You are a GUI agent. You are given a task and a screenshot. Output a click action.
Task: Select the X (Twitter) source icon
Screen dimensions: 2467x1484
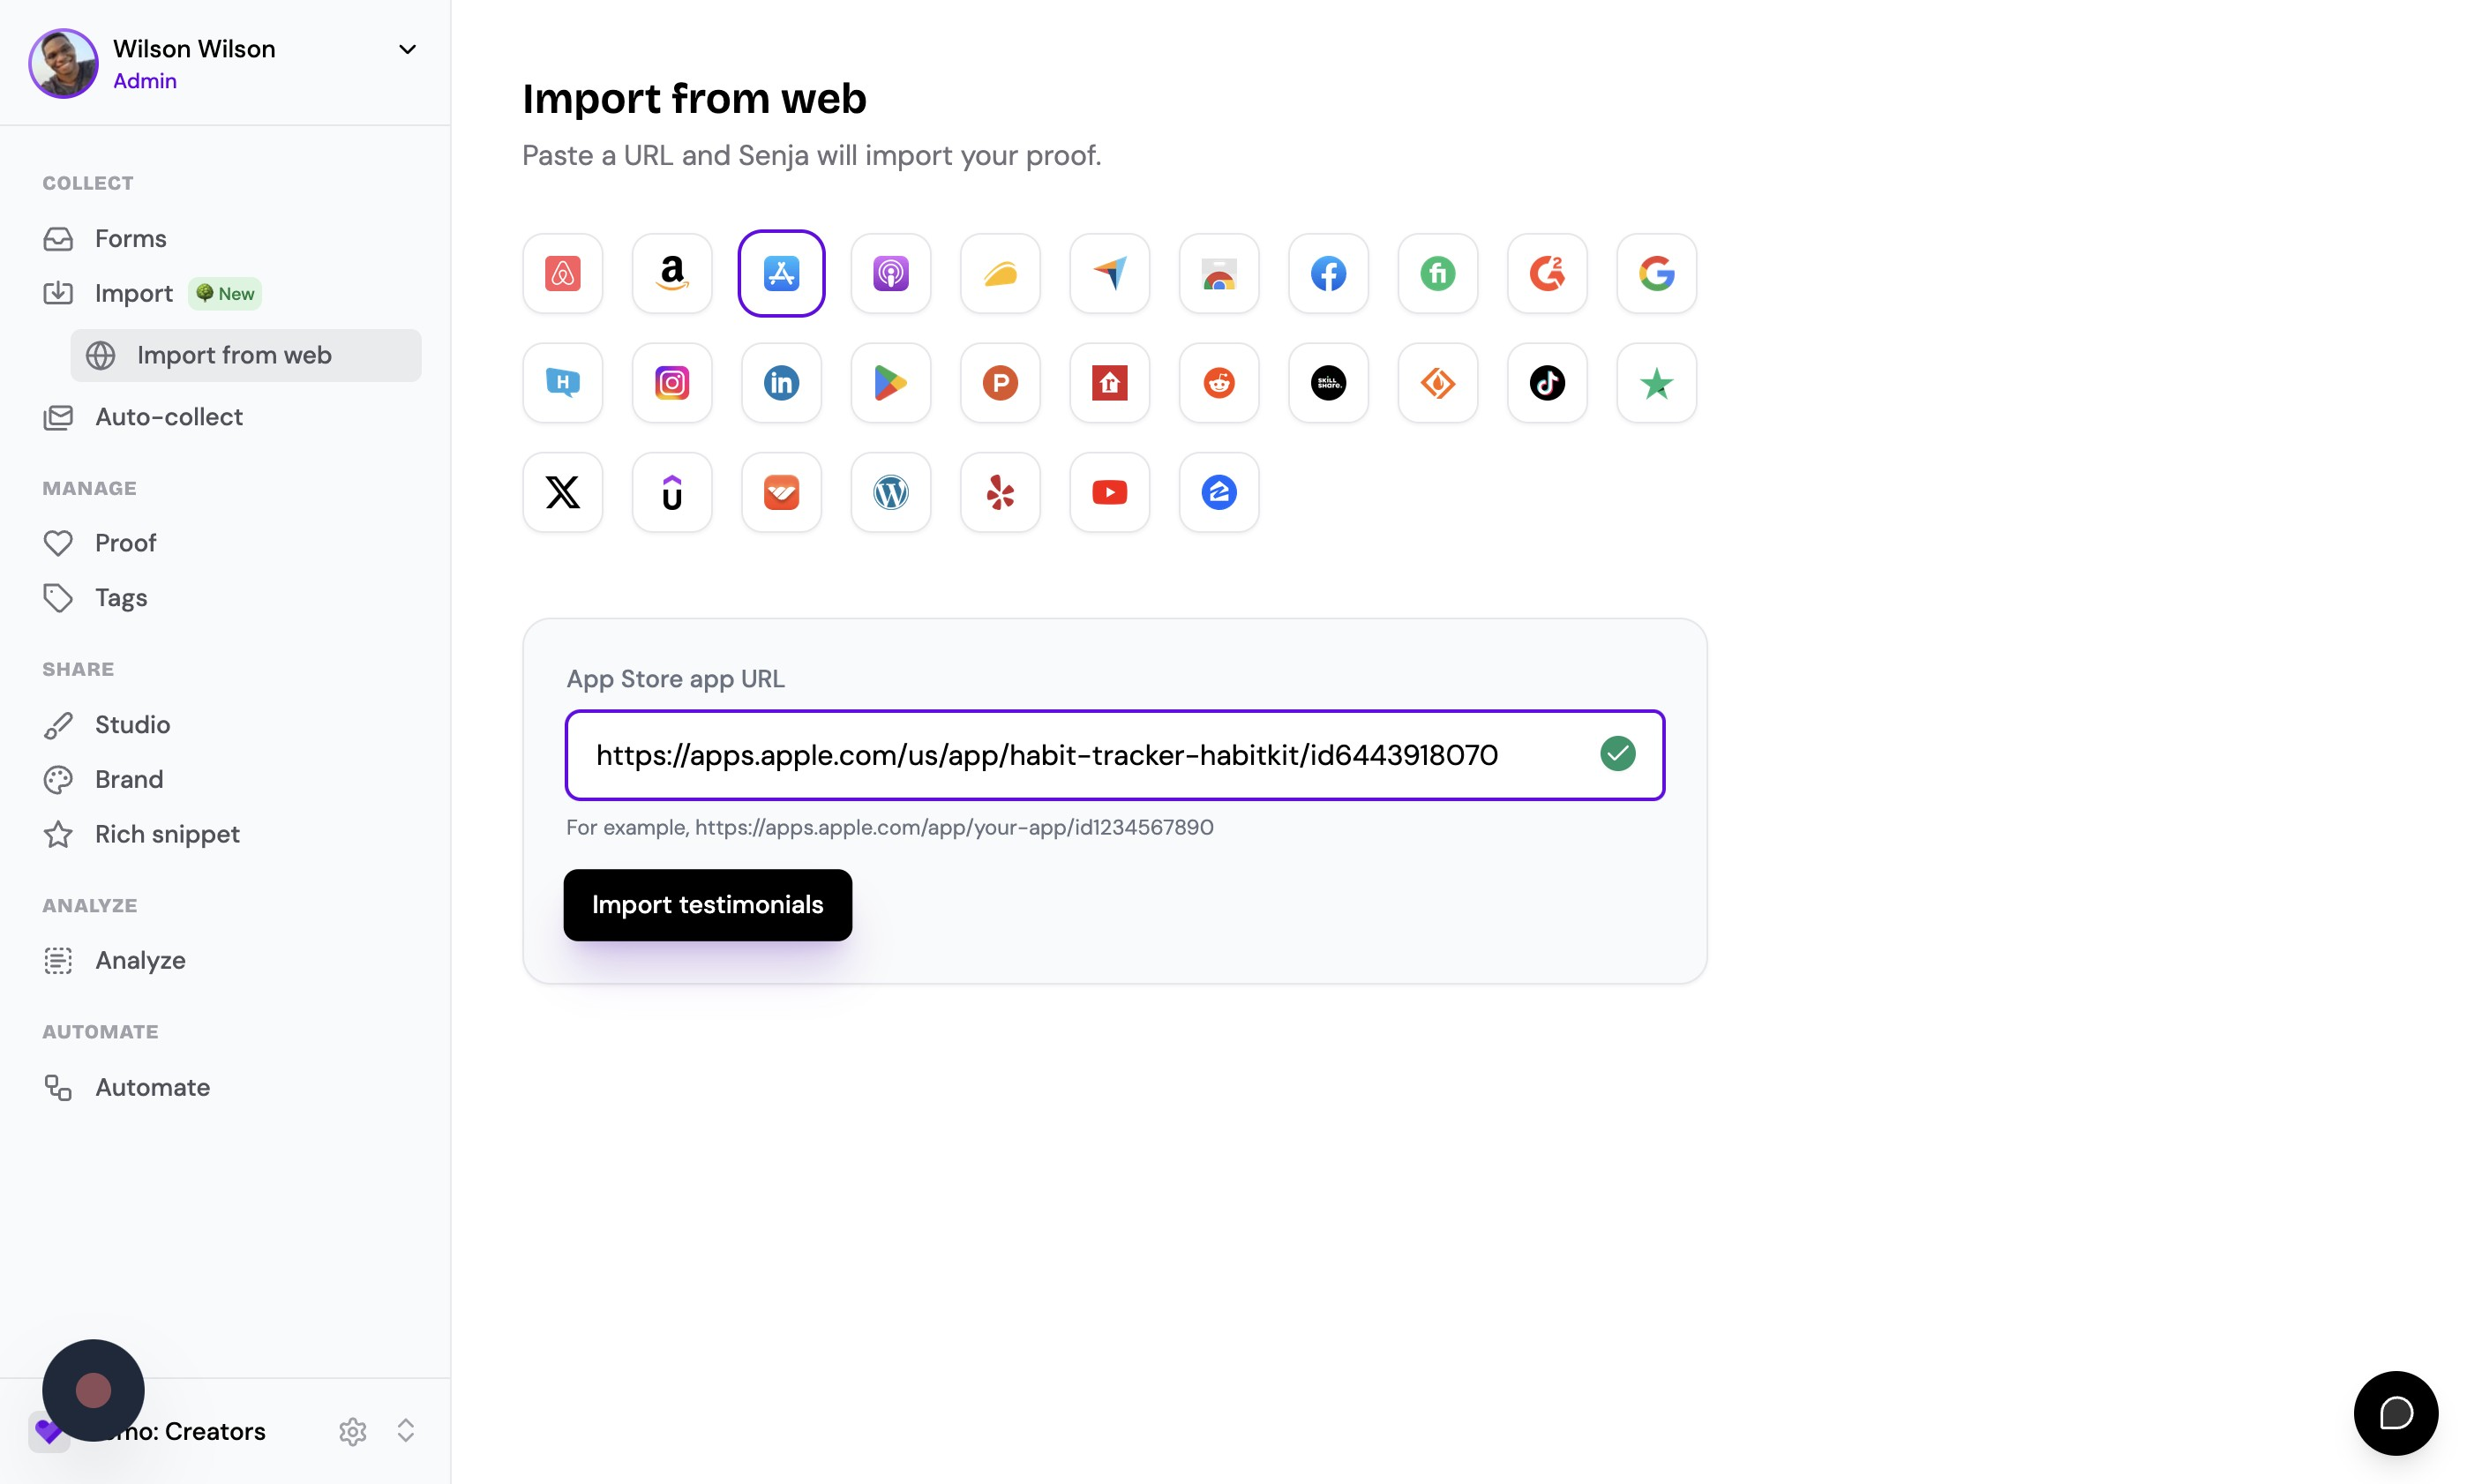[562, 492]
